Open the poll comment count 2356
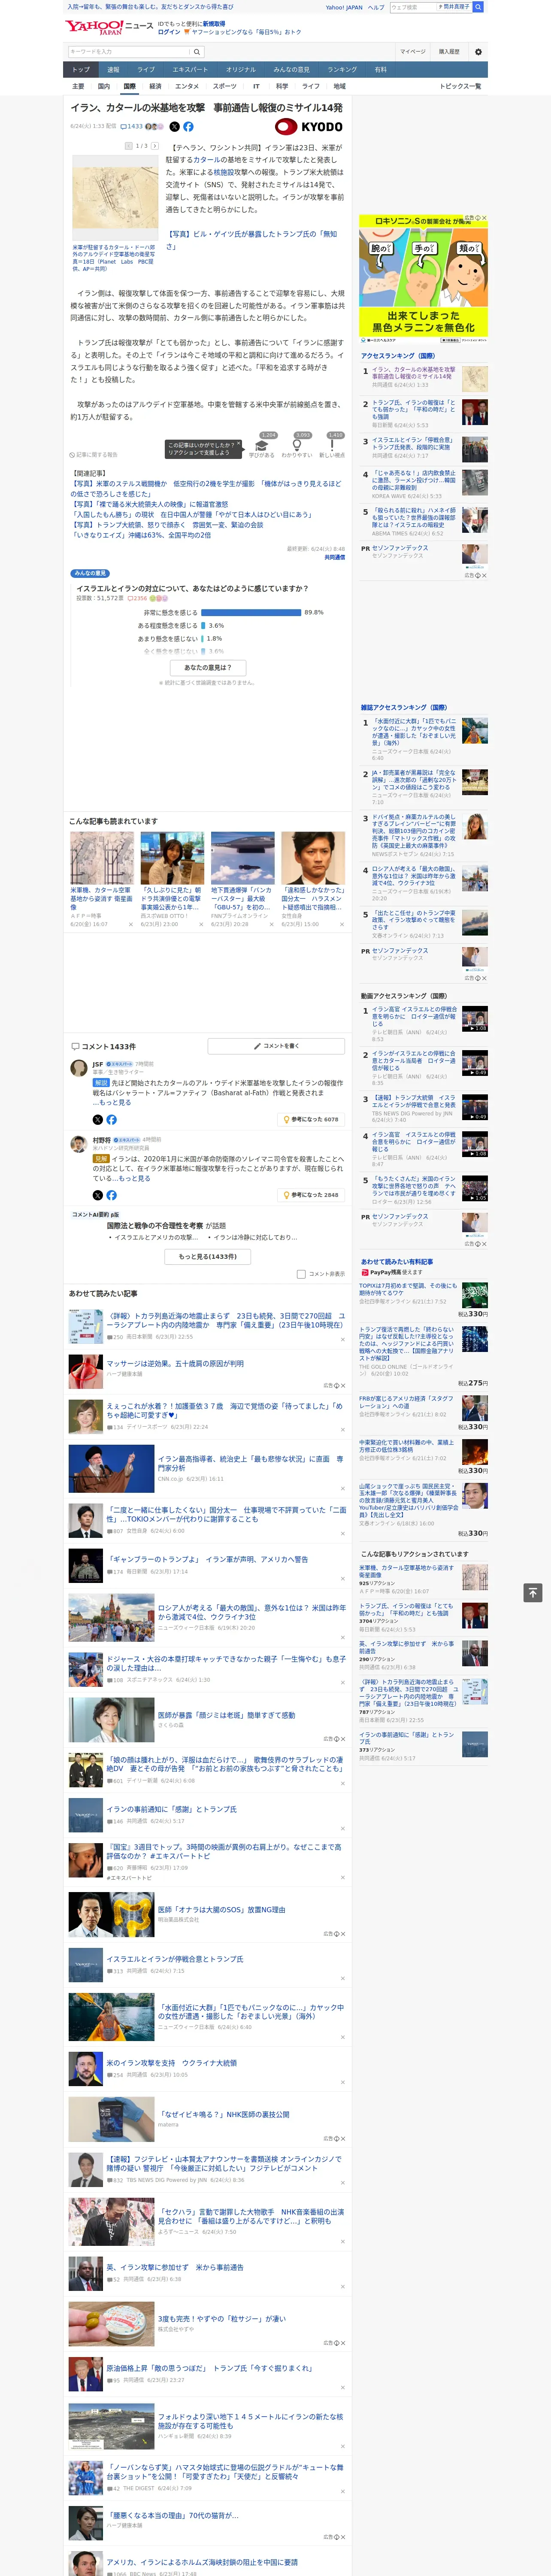The image size is (551, 2576). click(x=138, y=598)
